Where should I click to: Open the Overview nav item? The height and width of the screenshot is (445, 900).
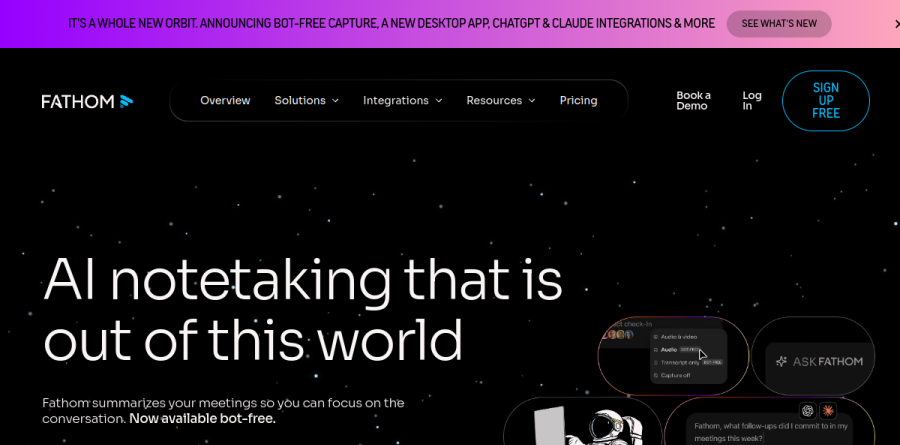click(225, 100)
